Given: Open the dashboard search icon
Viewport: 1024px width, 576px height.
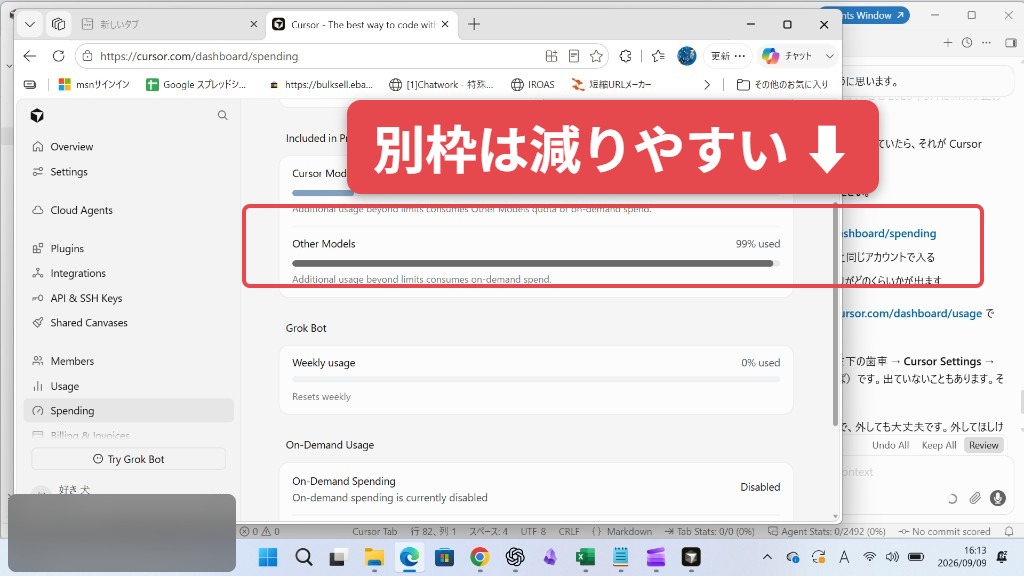Looking at the screenshot, I should [223, 116].
